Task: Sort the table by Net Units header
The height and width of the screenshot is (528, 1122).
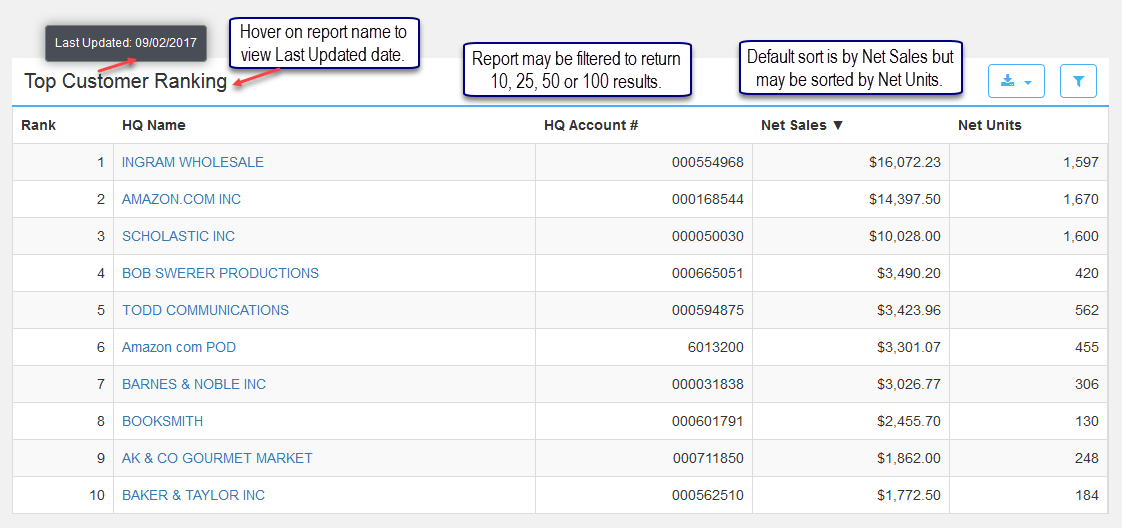Action: tap(990, 125)
